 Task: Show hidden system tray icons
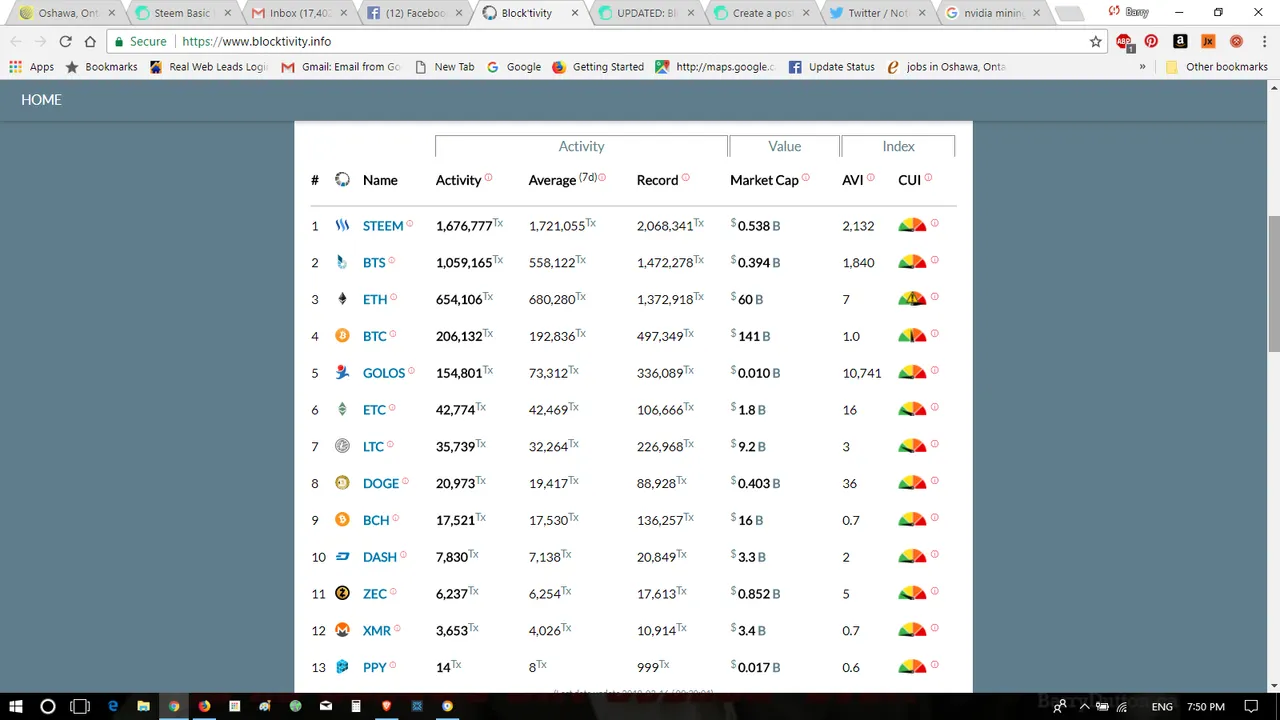[x=1084, y=706]
